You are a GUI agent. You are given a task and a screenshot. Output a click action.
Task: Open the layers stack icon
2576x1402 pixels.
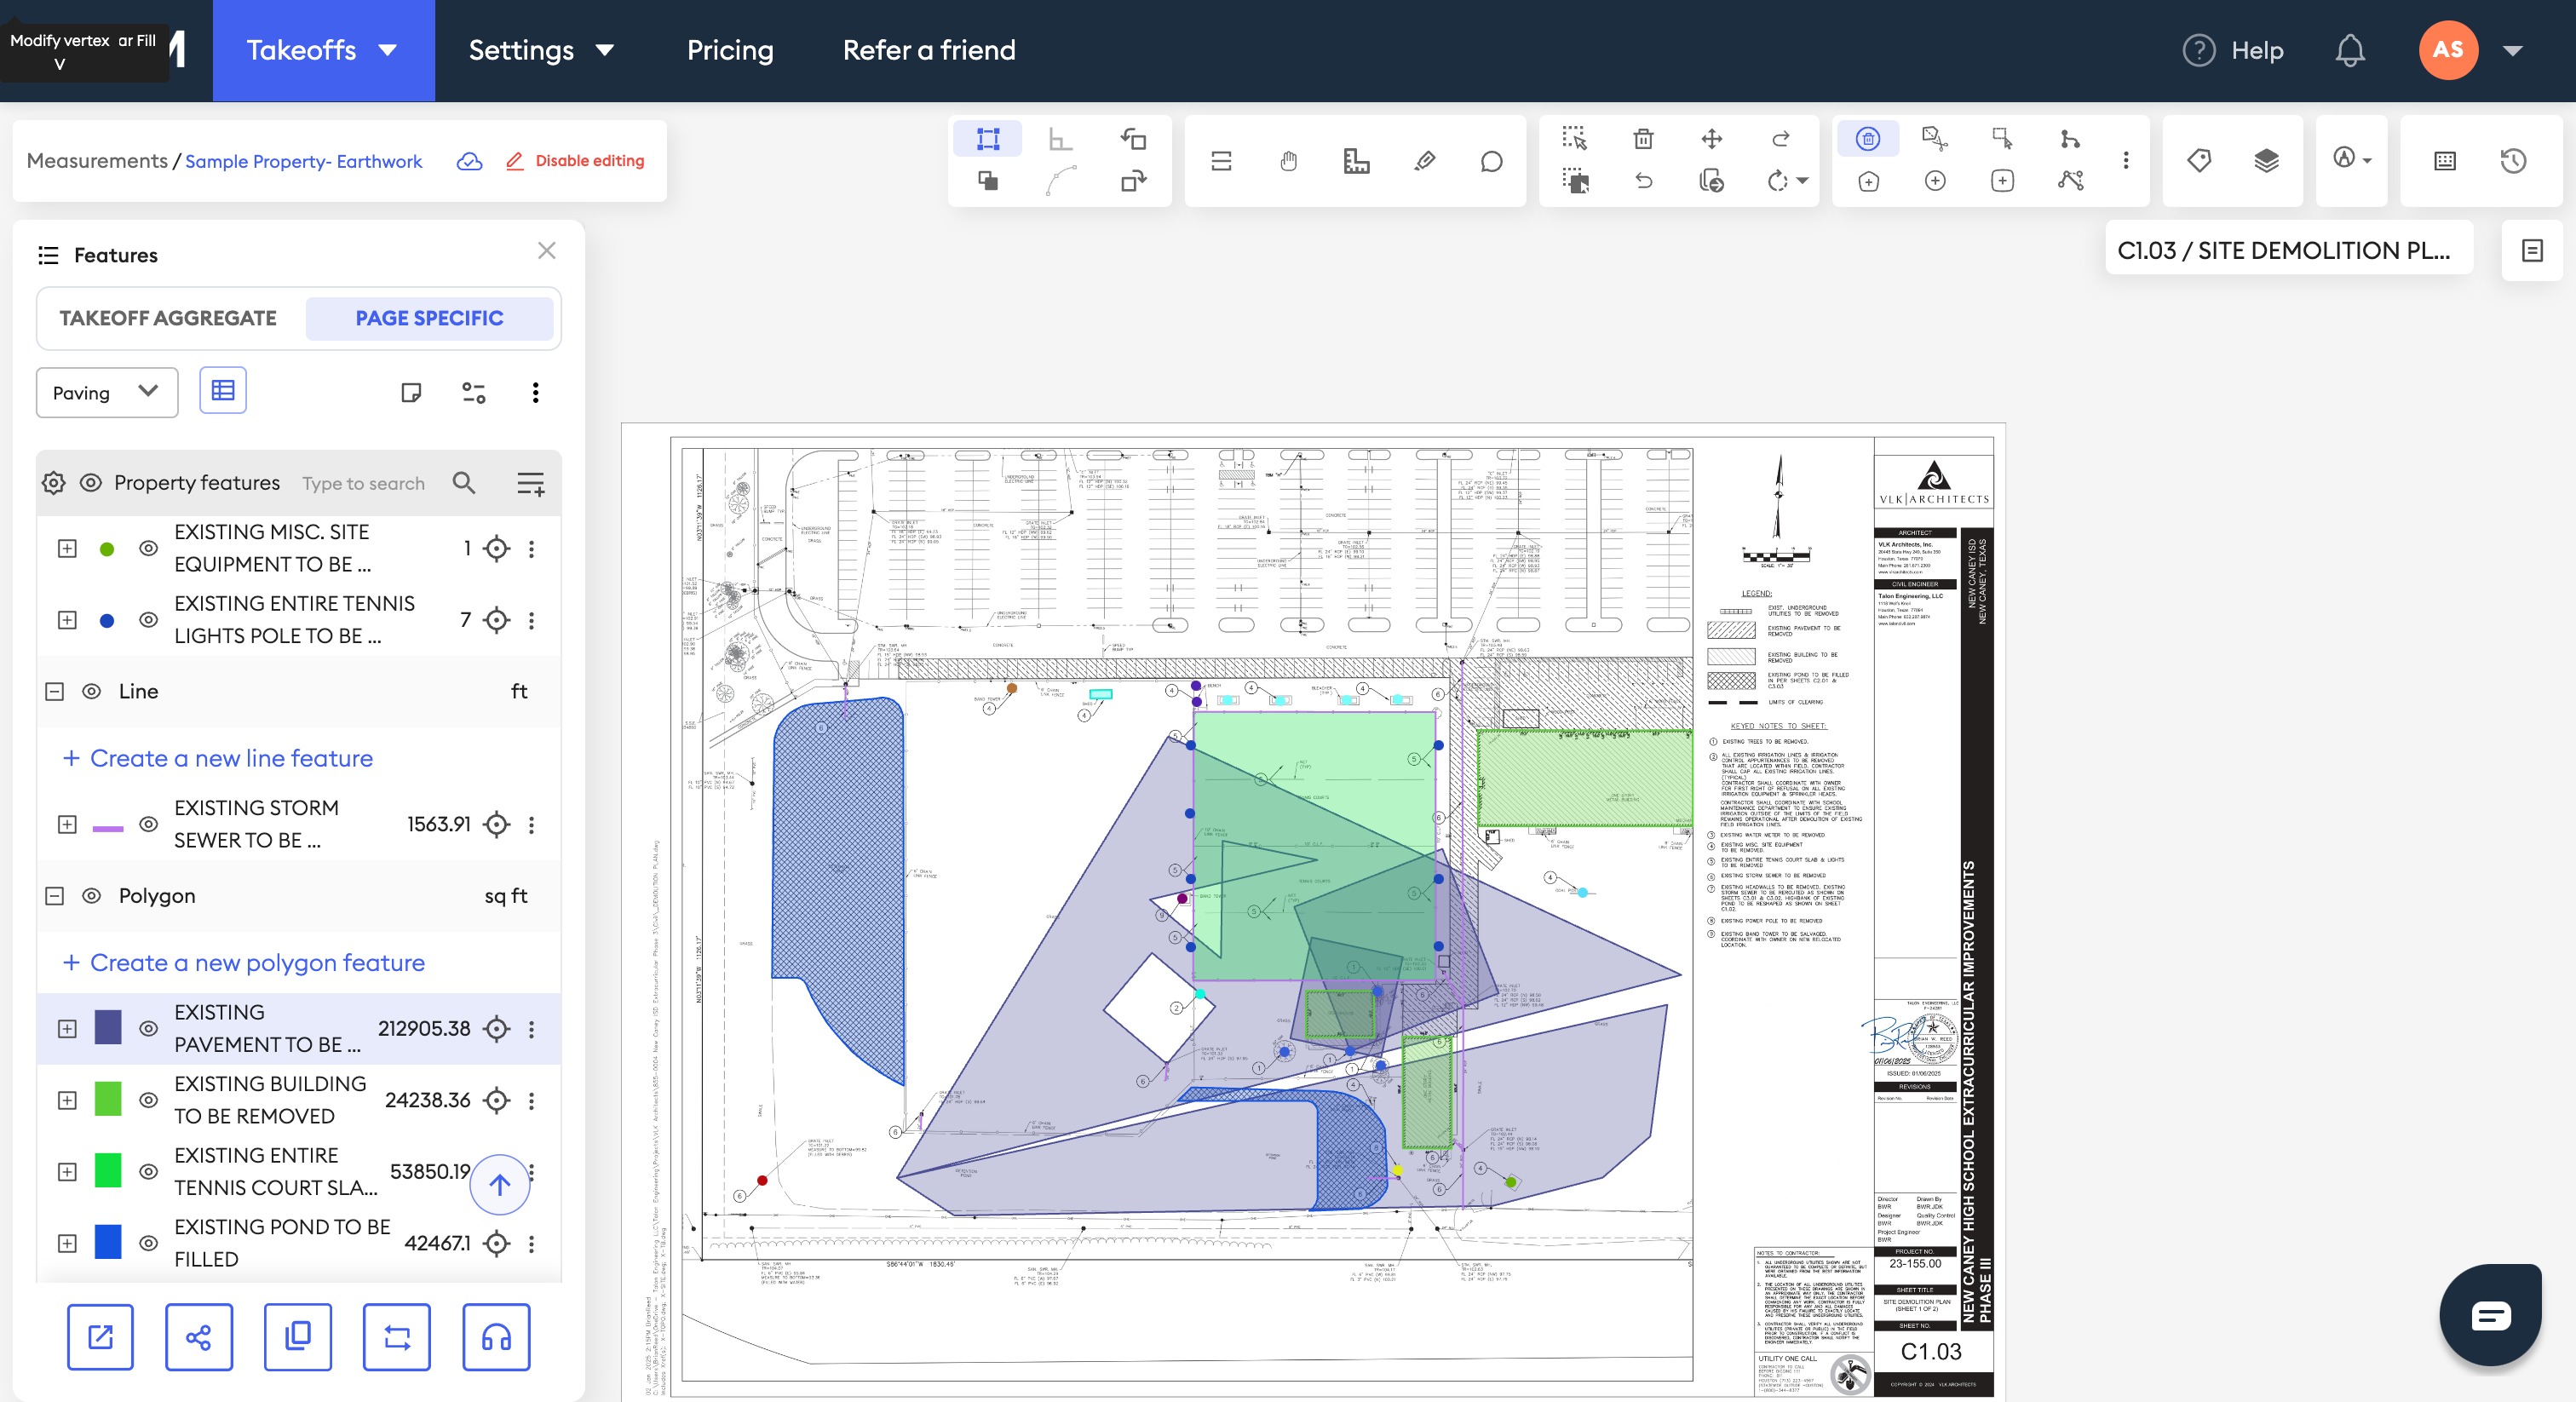click(2266, 160)
